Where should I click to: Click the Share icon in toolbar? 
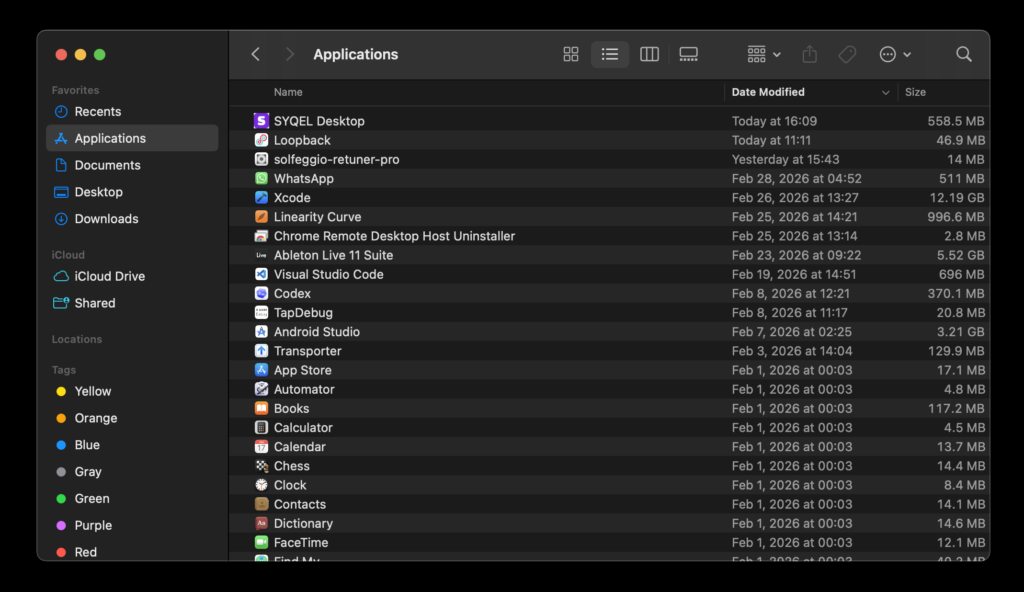[x=810, y=55]
